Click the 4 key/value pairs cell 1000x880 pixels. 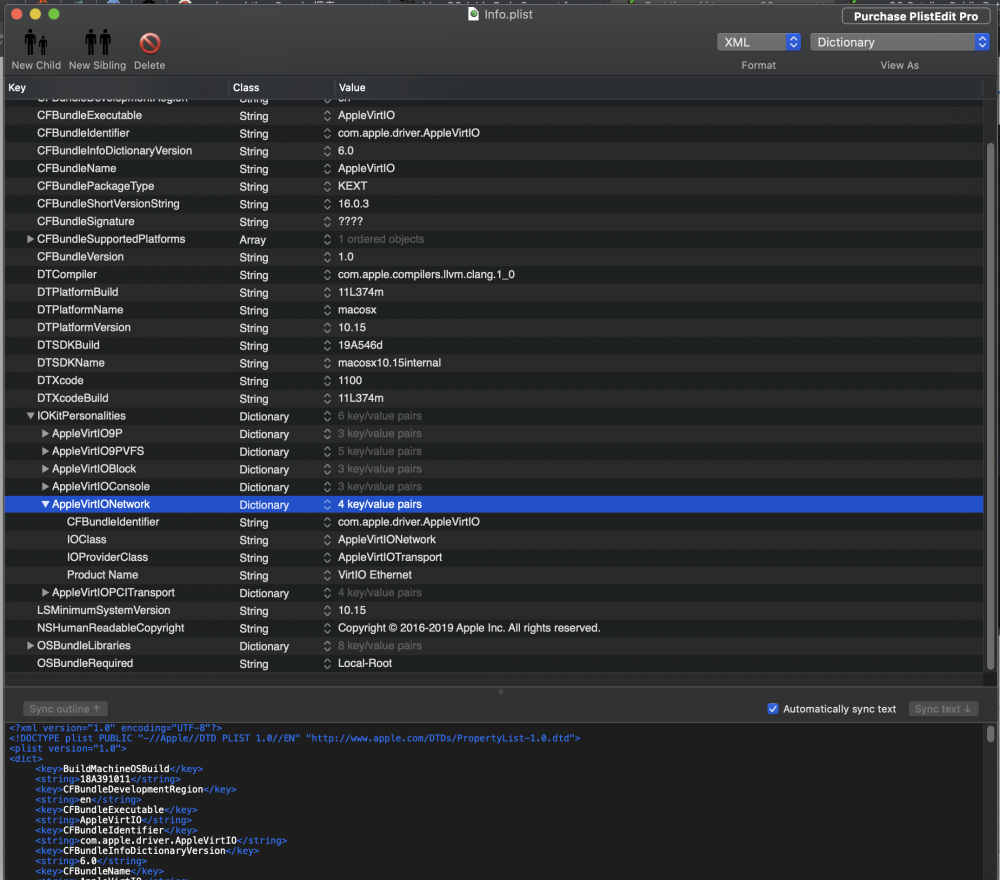coord(379,504)
